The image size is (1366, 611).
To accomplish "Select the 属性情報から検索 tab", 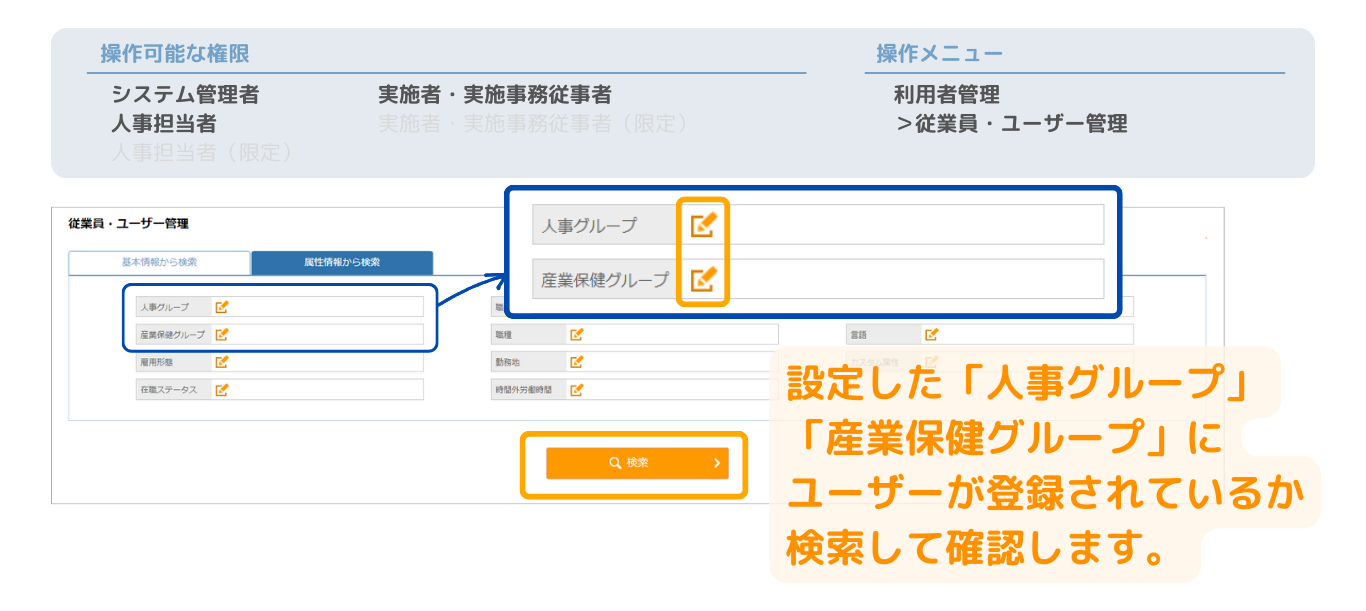I will tap(342, 262).
